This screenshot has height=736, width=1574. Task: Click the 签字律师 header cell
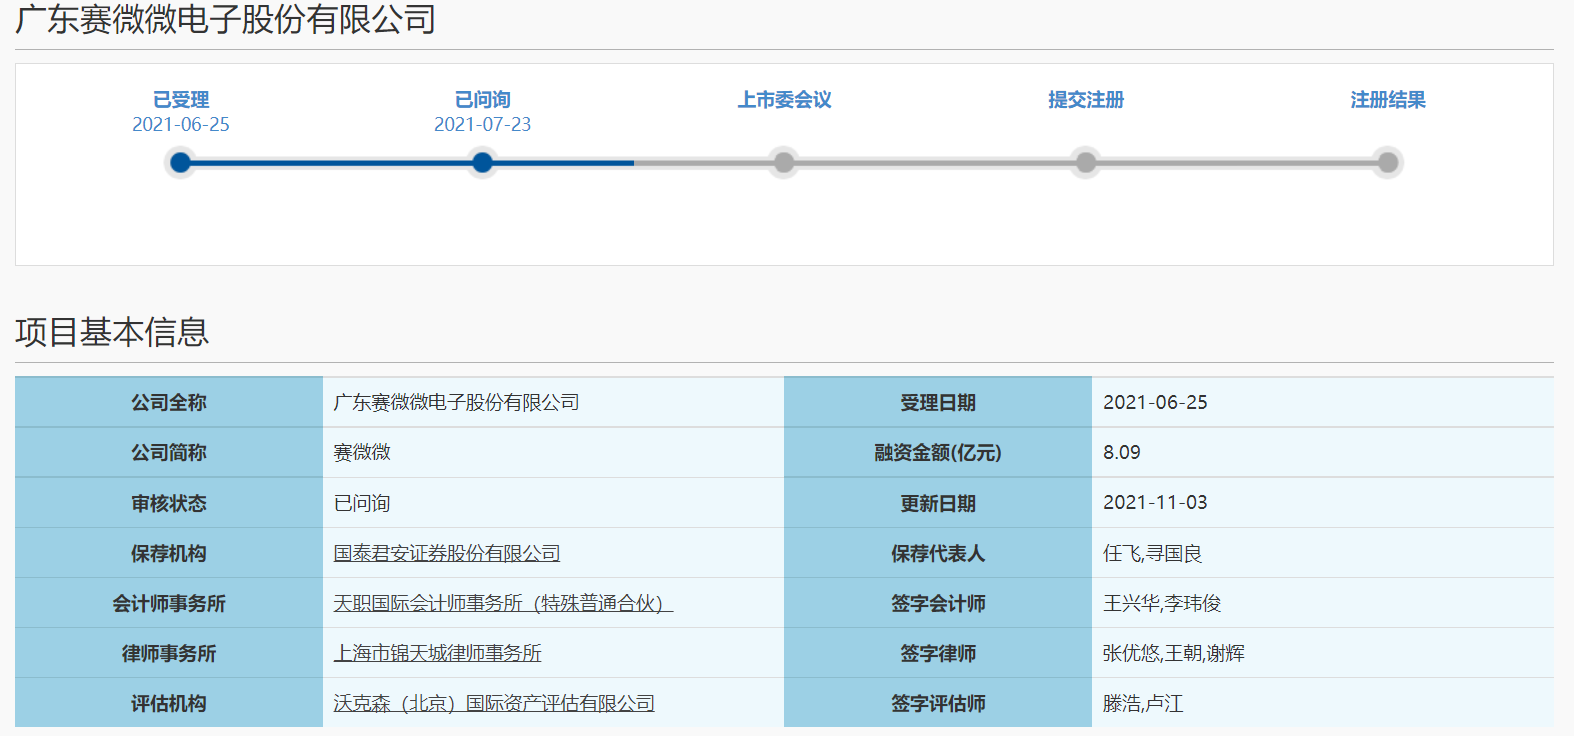938,653
